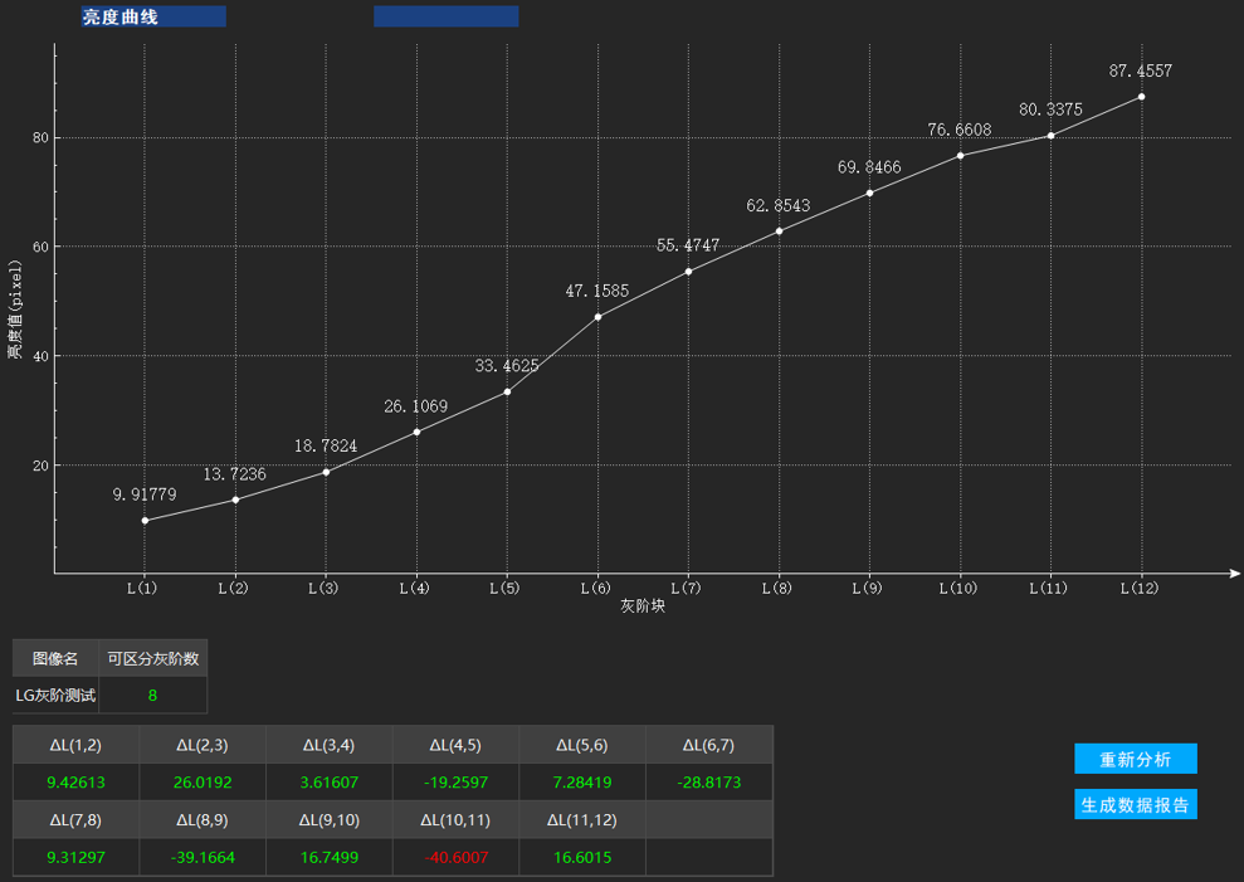This screenshot has width=1244, height=882.
Task: Select the data point labeled 33.4625
Action: click(x=507, y=391)
